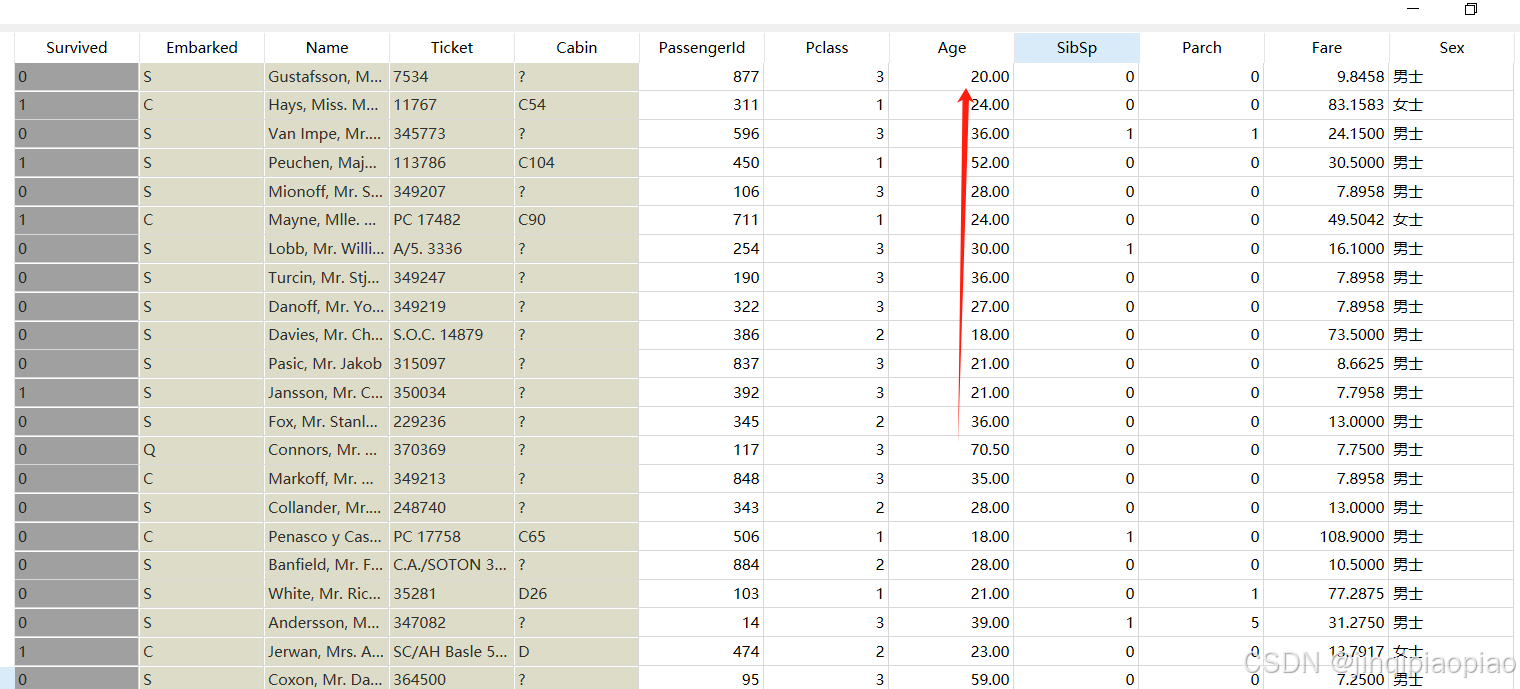Click the Ticket column header

pyautogui.click(x=452, y=47)
